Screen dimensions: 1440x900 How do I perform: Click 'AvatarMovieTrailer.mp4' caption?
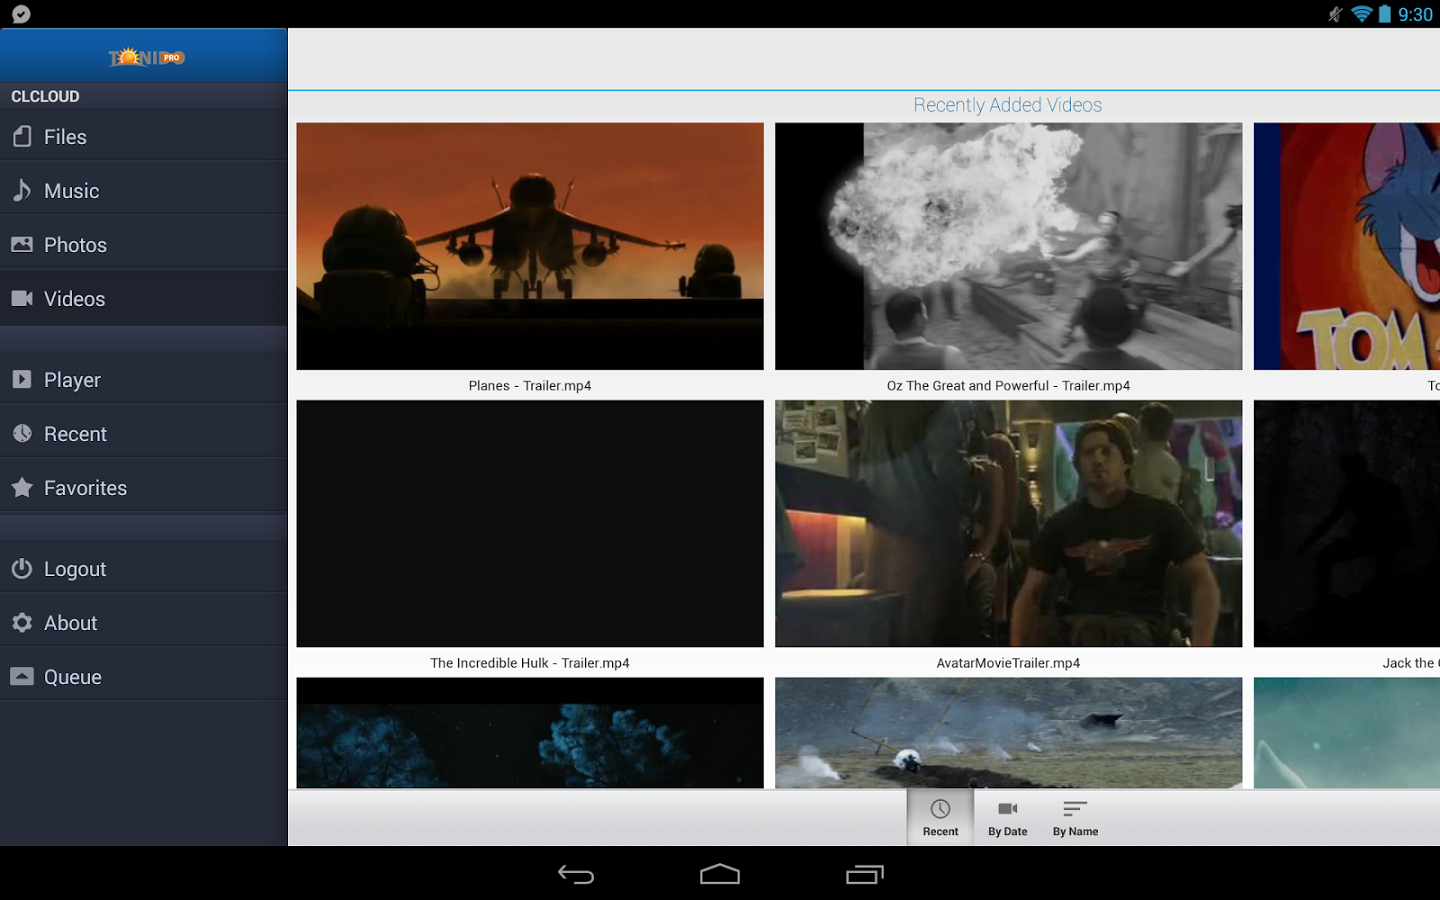pos(1008,662)
